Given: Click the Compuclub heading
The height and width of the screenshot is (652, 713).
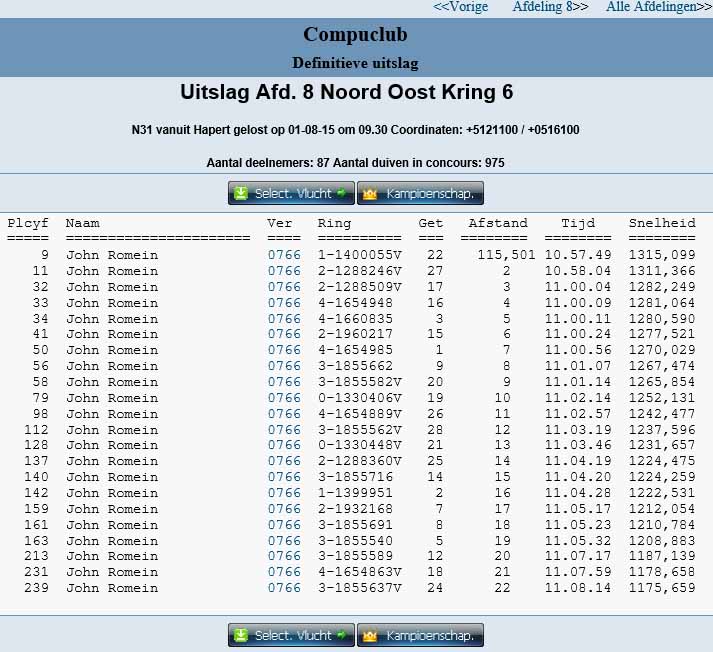Looking at the screenshot, I should pyautogui.click(x=355, y=35).
